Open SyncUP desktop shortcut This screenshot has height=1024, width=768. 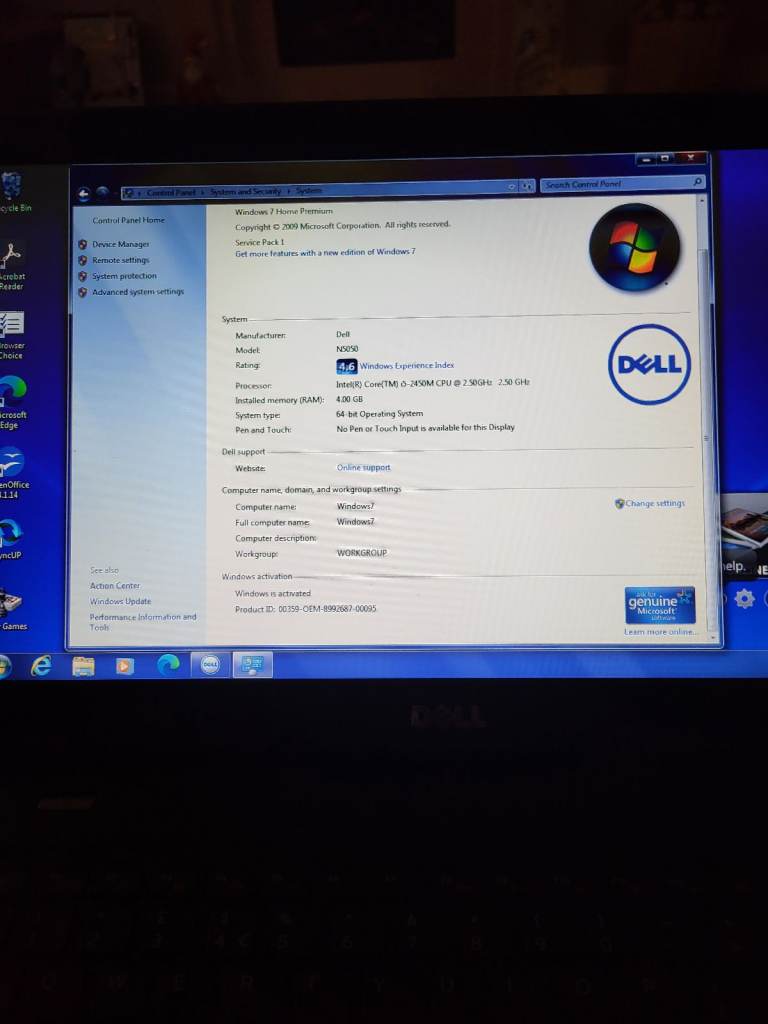coord(11,539)
